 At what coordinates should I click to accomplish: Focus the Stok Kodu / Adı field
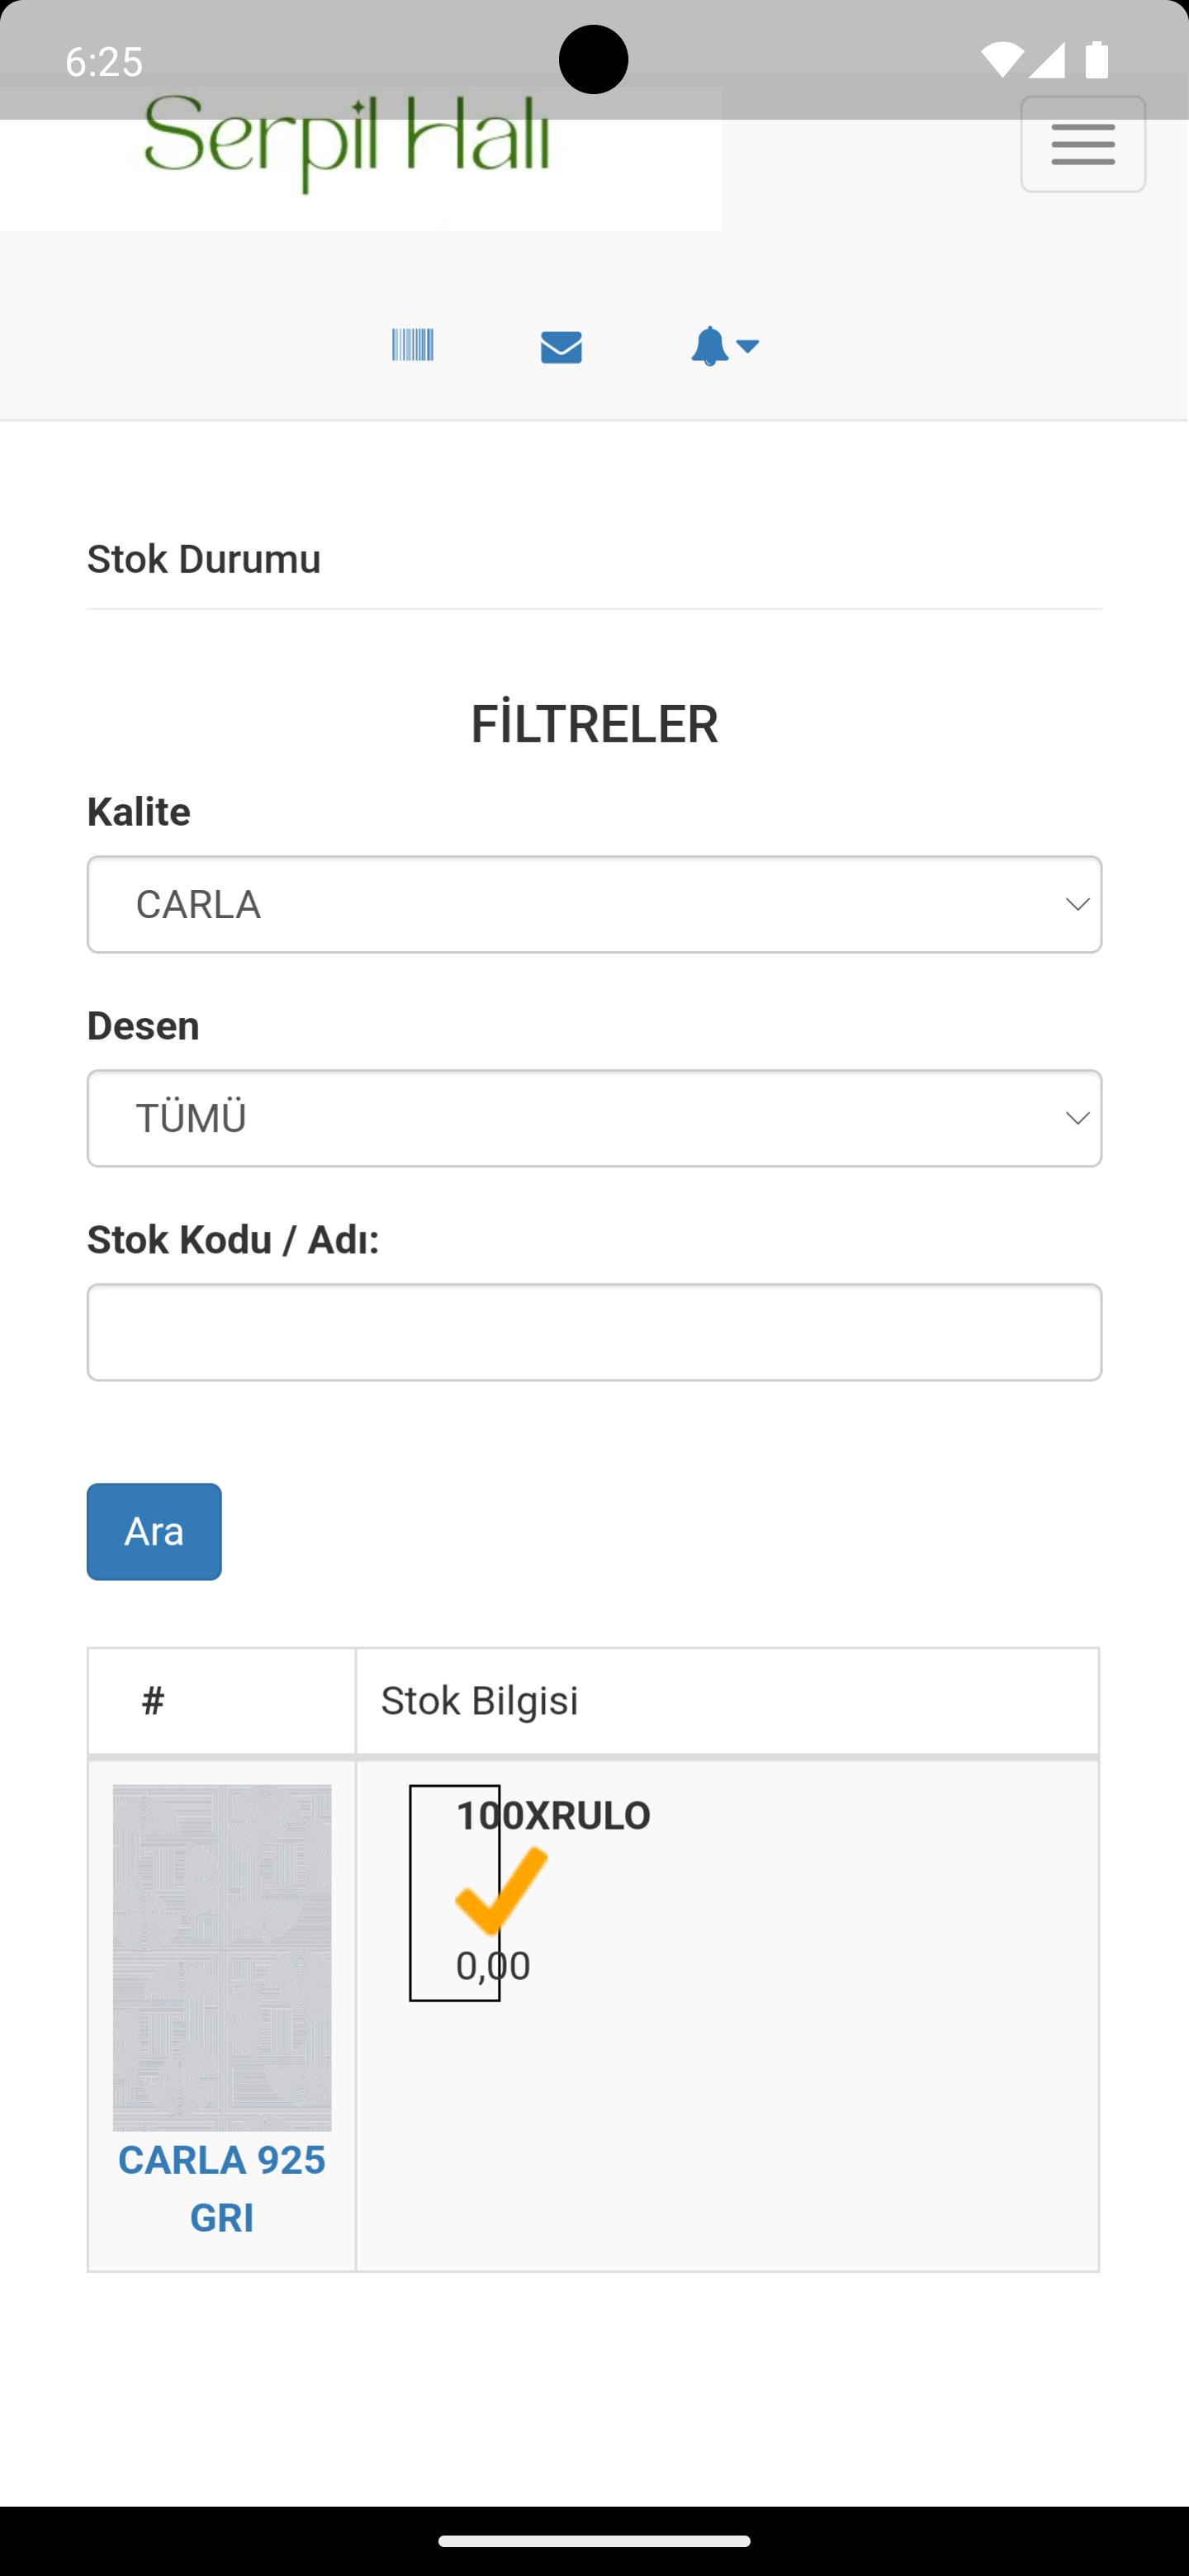click(x=594, y=1332)
